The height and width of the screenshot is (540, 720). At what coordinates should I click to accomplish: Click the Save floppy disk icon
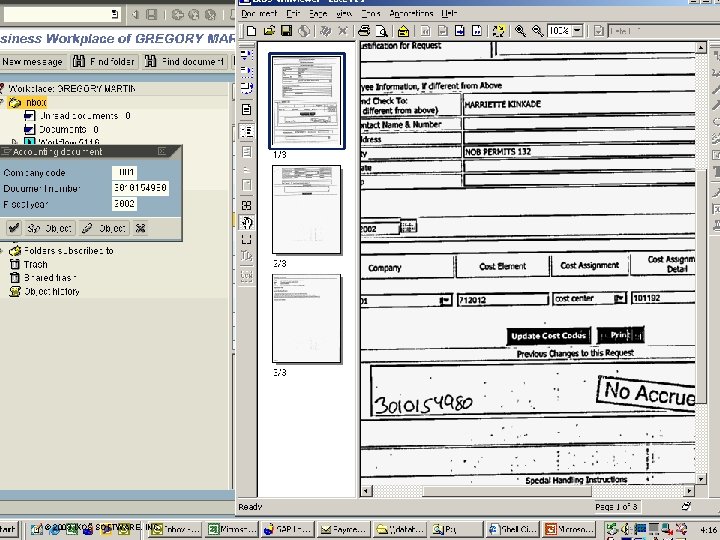(x=287, y=31)
